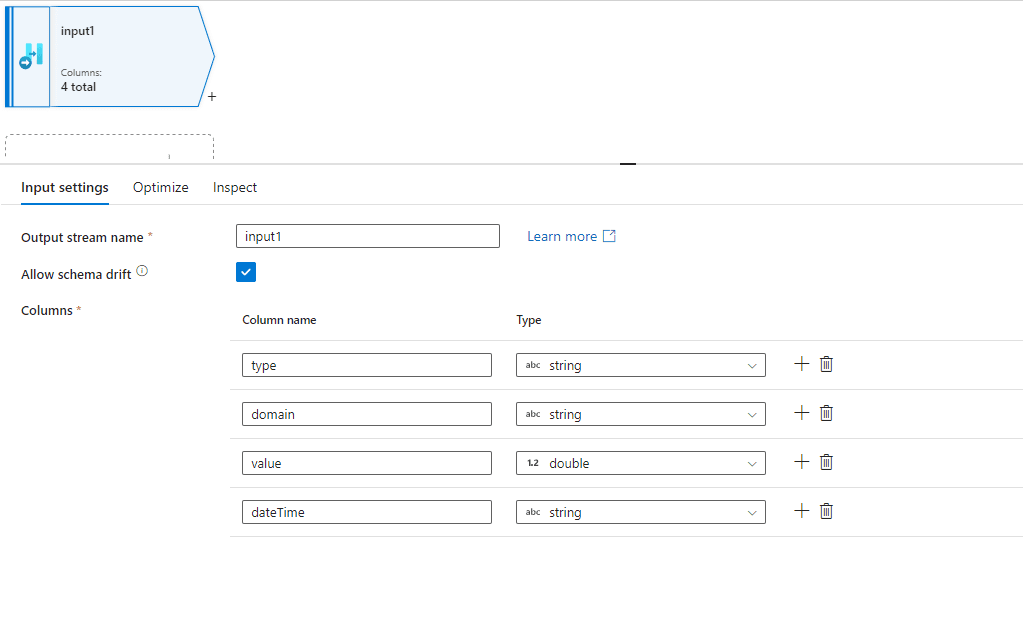Viewport: 1023px width, 622px height.
Task: Delete the type column row
Action: pos(826,364)
